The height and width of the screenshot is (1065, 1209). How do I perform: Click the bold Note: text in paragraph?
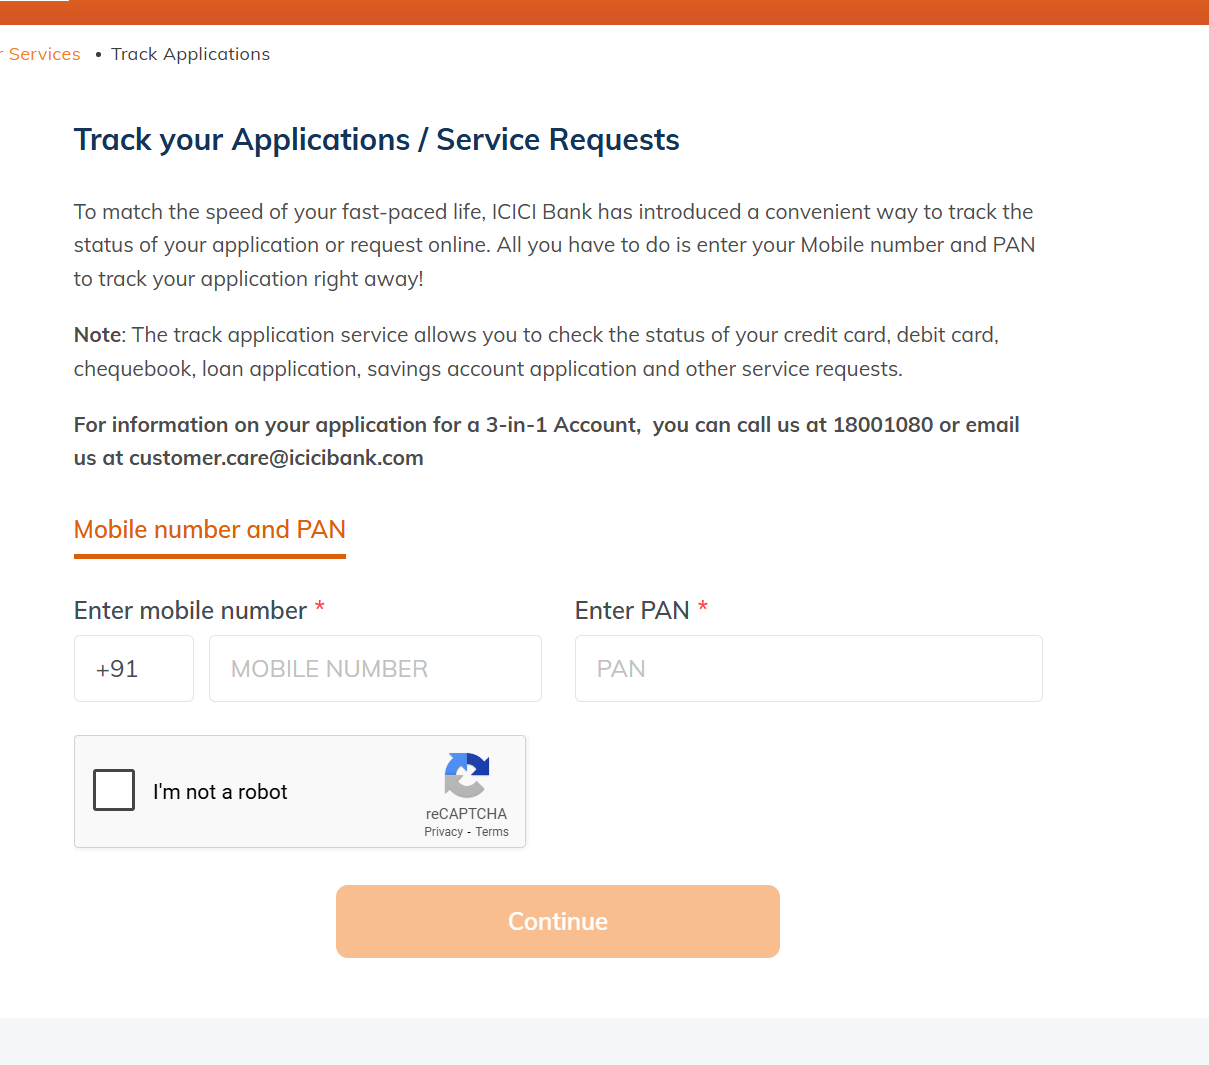point(97,335)
